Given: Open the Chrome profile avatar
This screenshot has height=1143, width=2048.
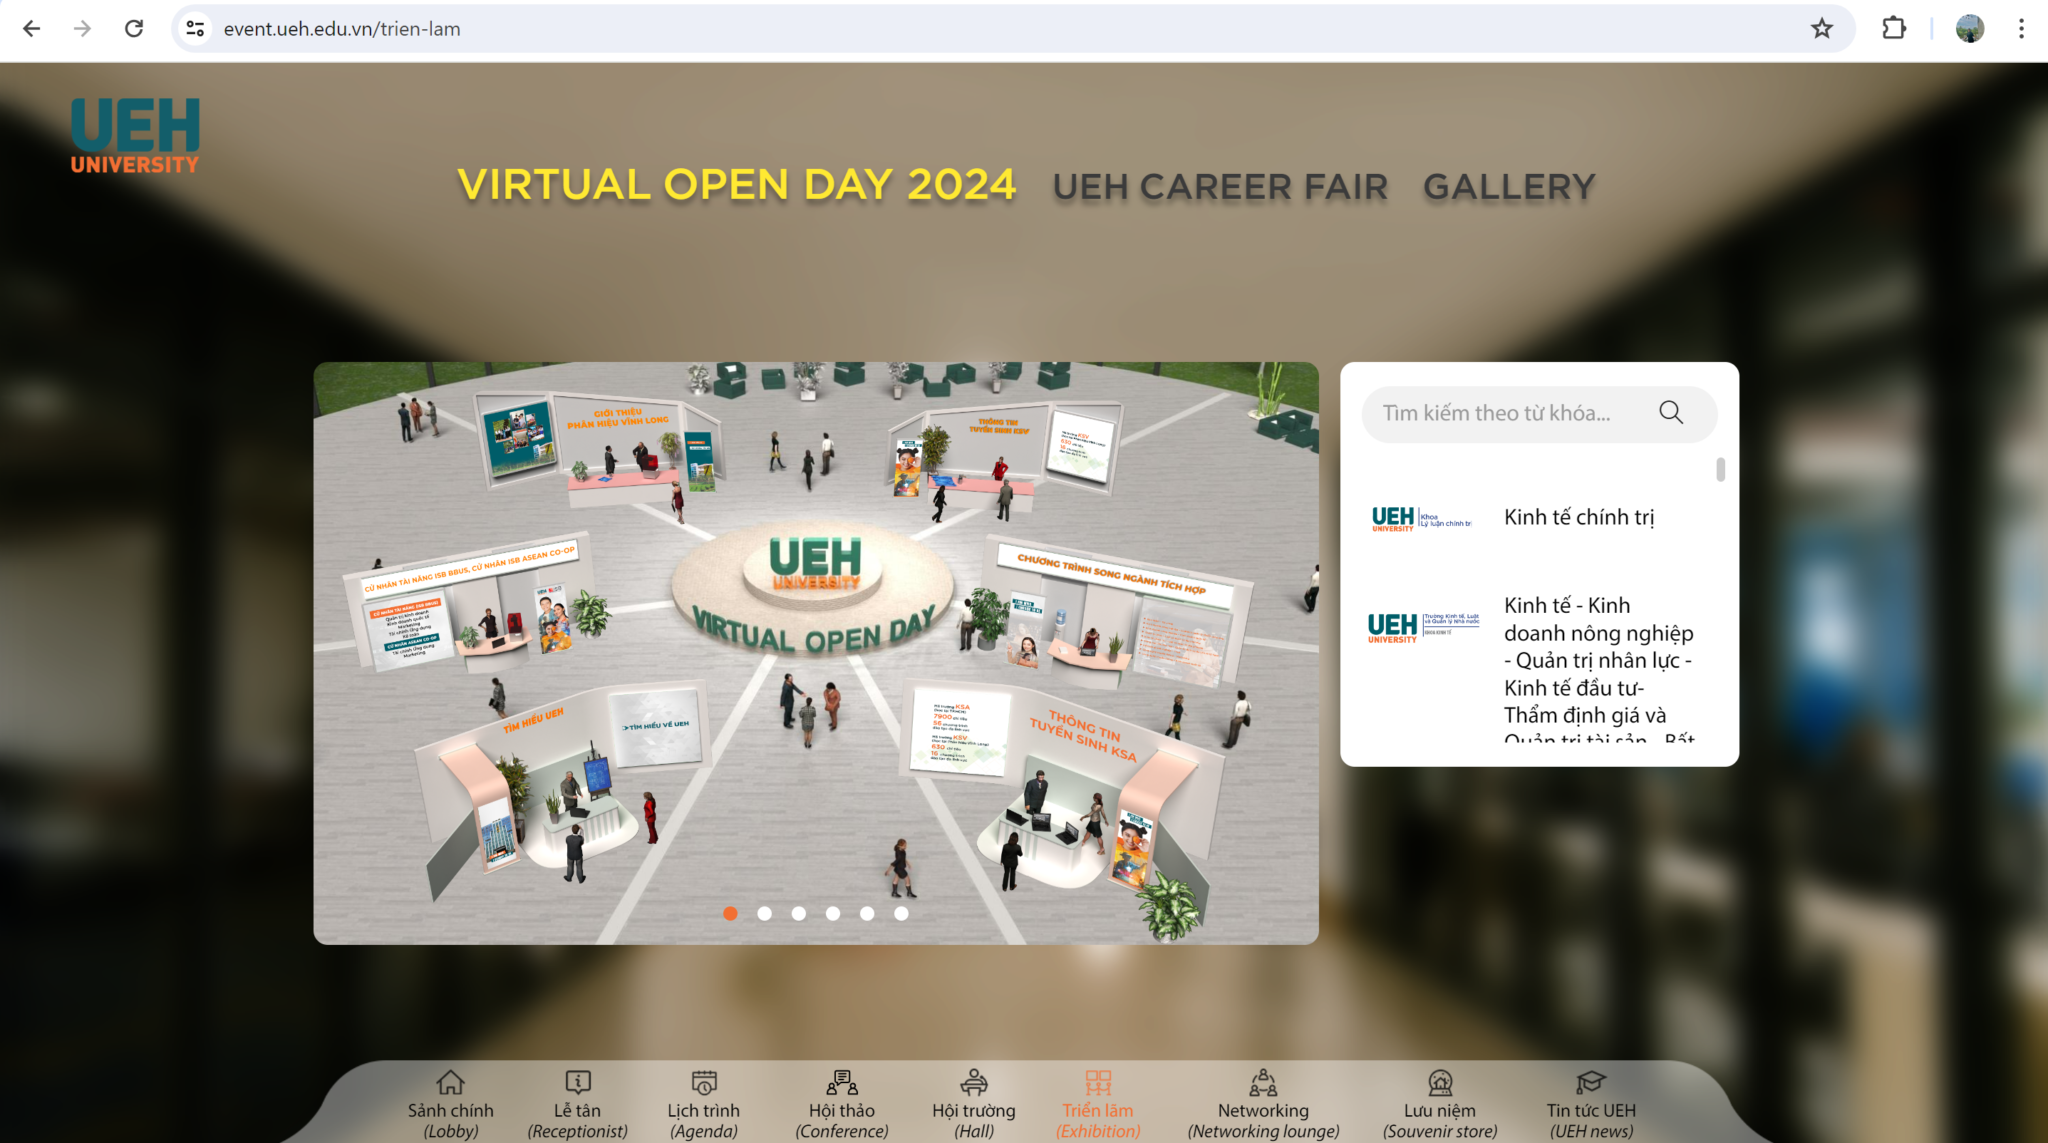Looking at the screenshot, I should 1970,29.
